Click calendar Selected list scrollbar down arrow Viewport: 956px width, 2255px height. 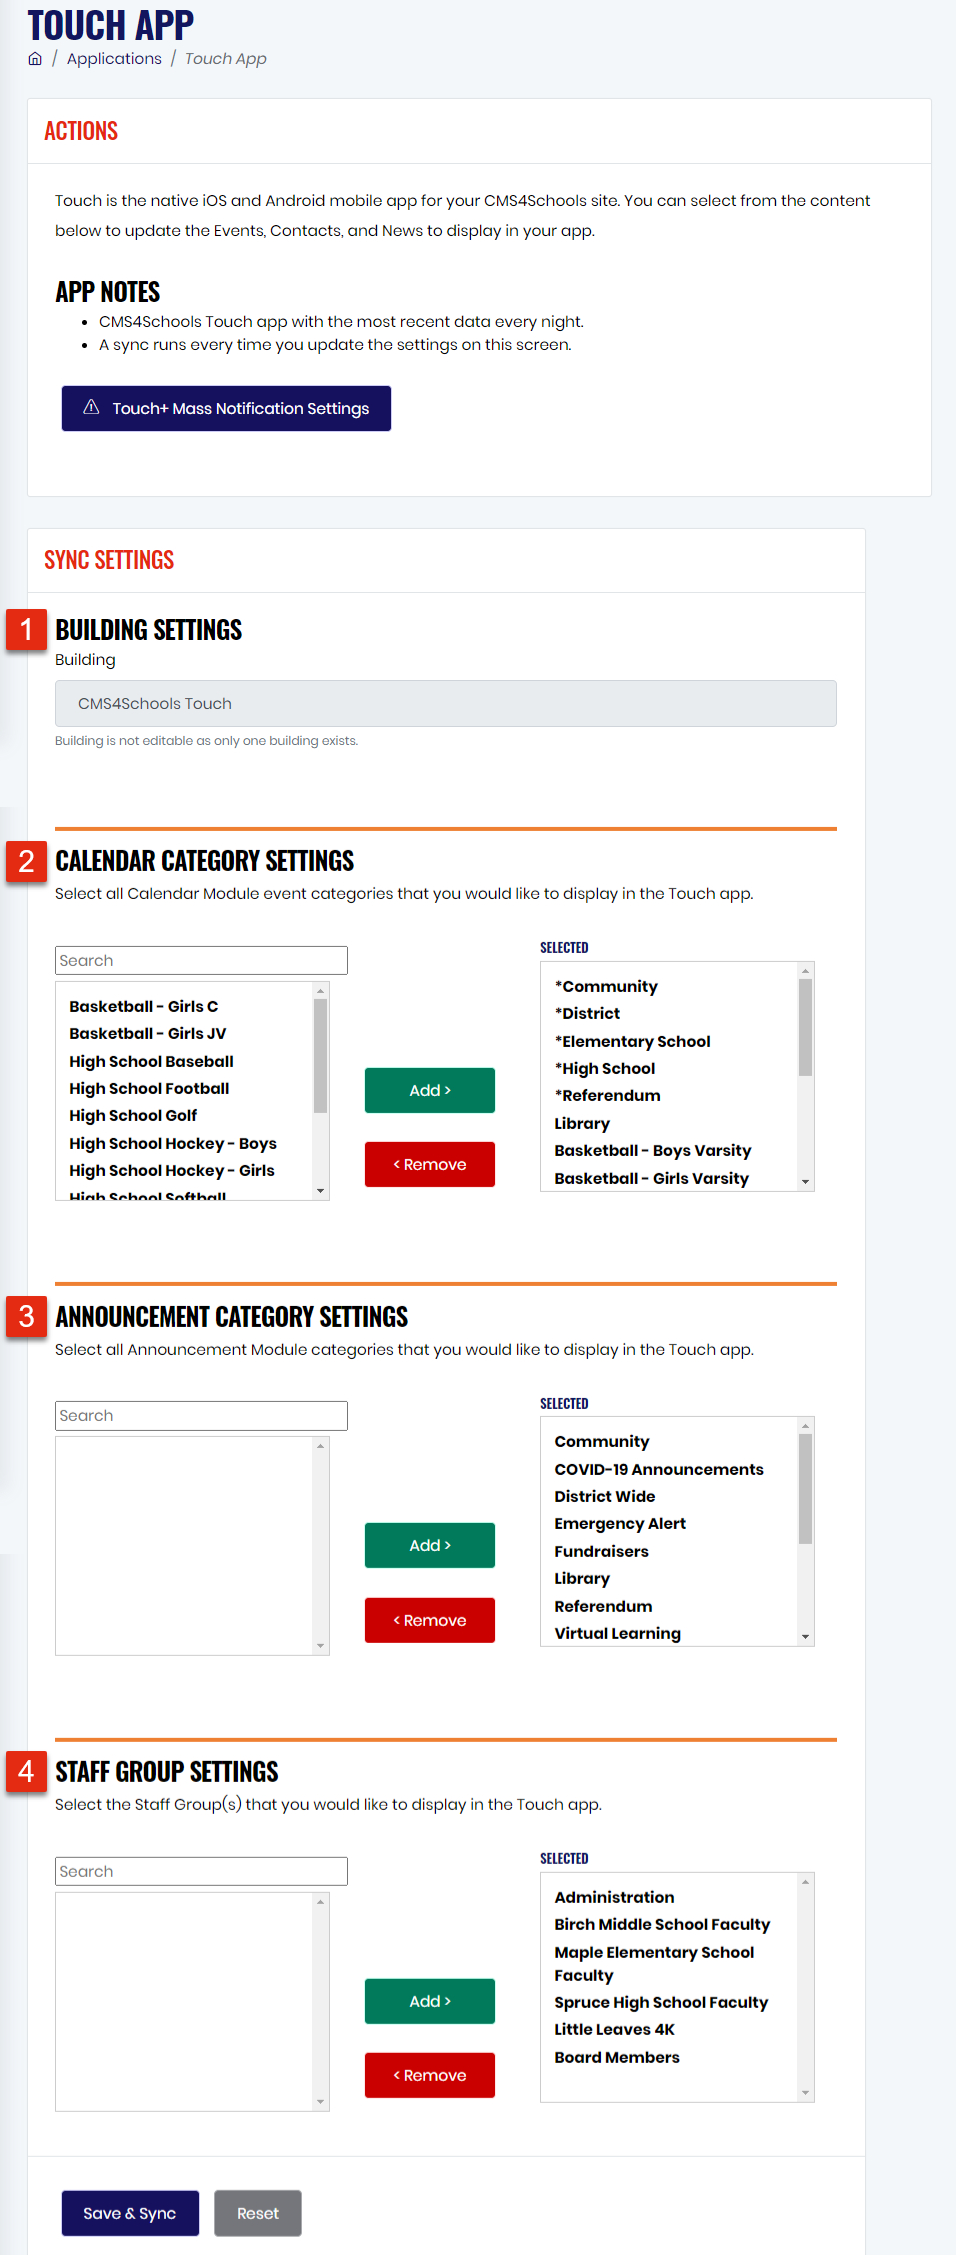coord(805,1182)
